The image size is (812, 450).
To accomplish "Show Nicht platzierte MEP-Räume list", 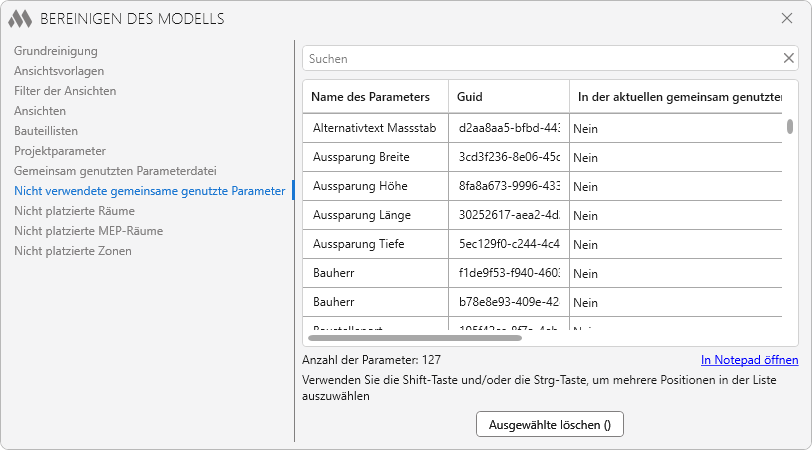I will pos(88,230).
